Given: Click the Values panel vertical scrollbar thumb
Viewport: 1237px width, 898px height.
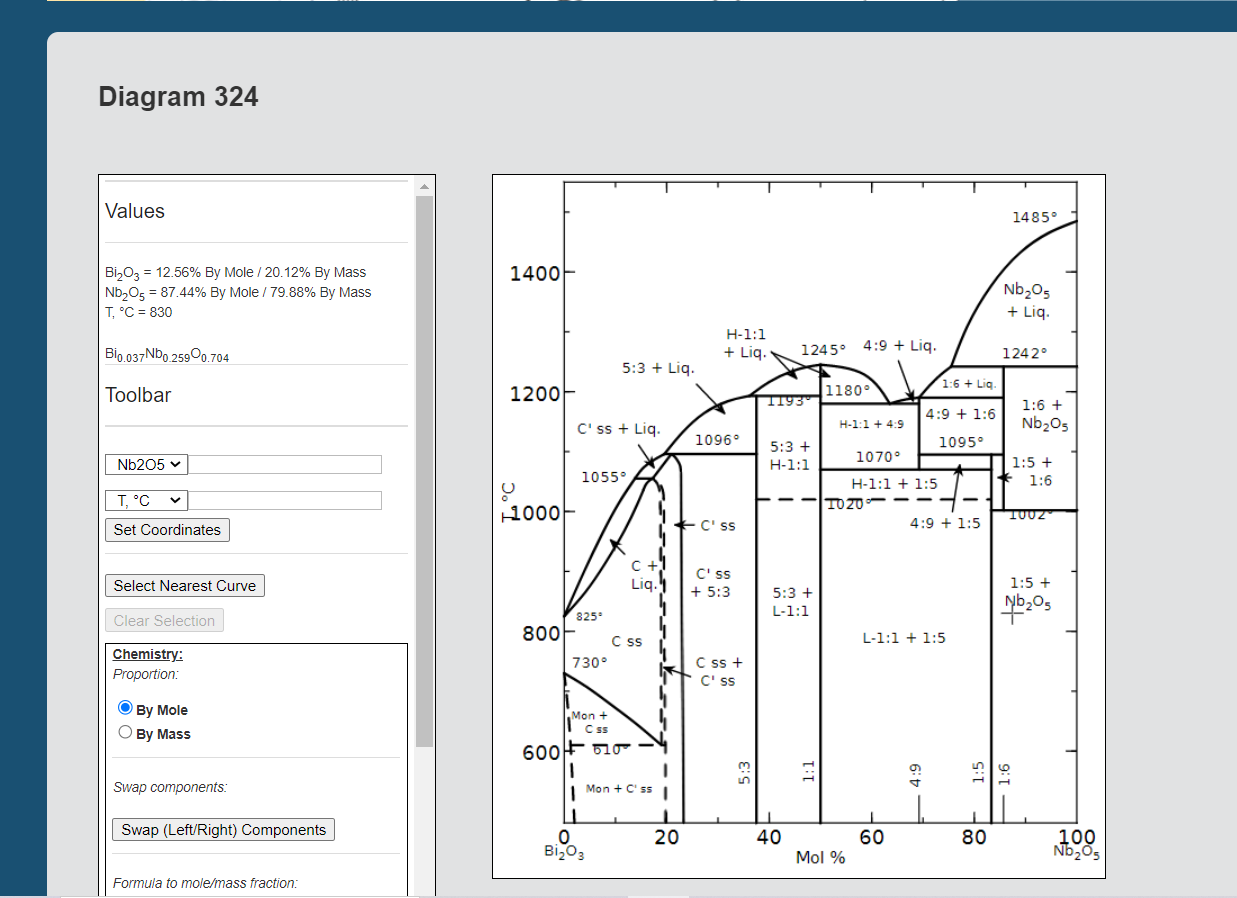Looking at the screenshot, I should click(x=424, y=470).
